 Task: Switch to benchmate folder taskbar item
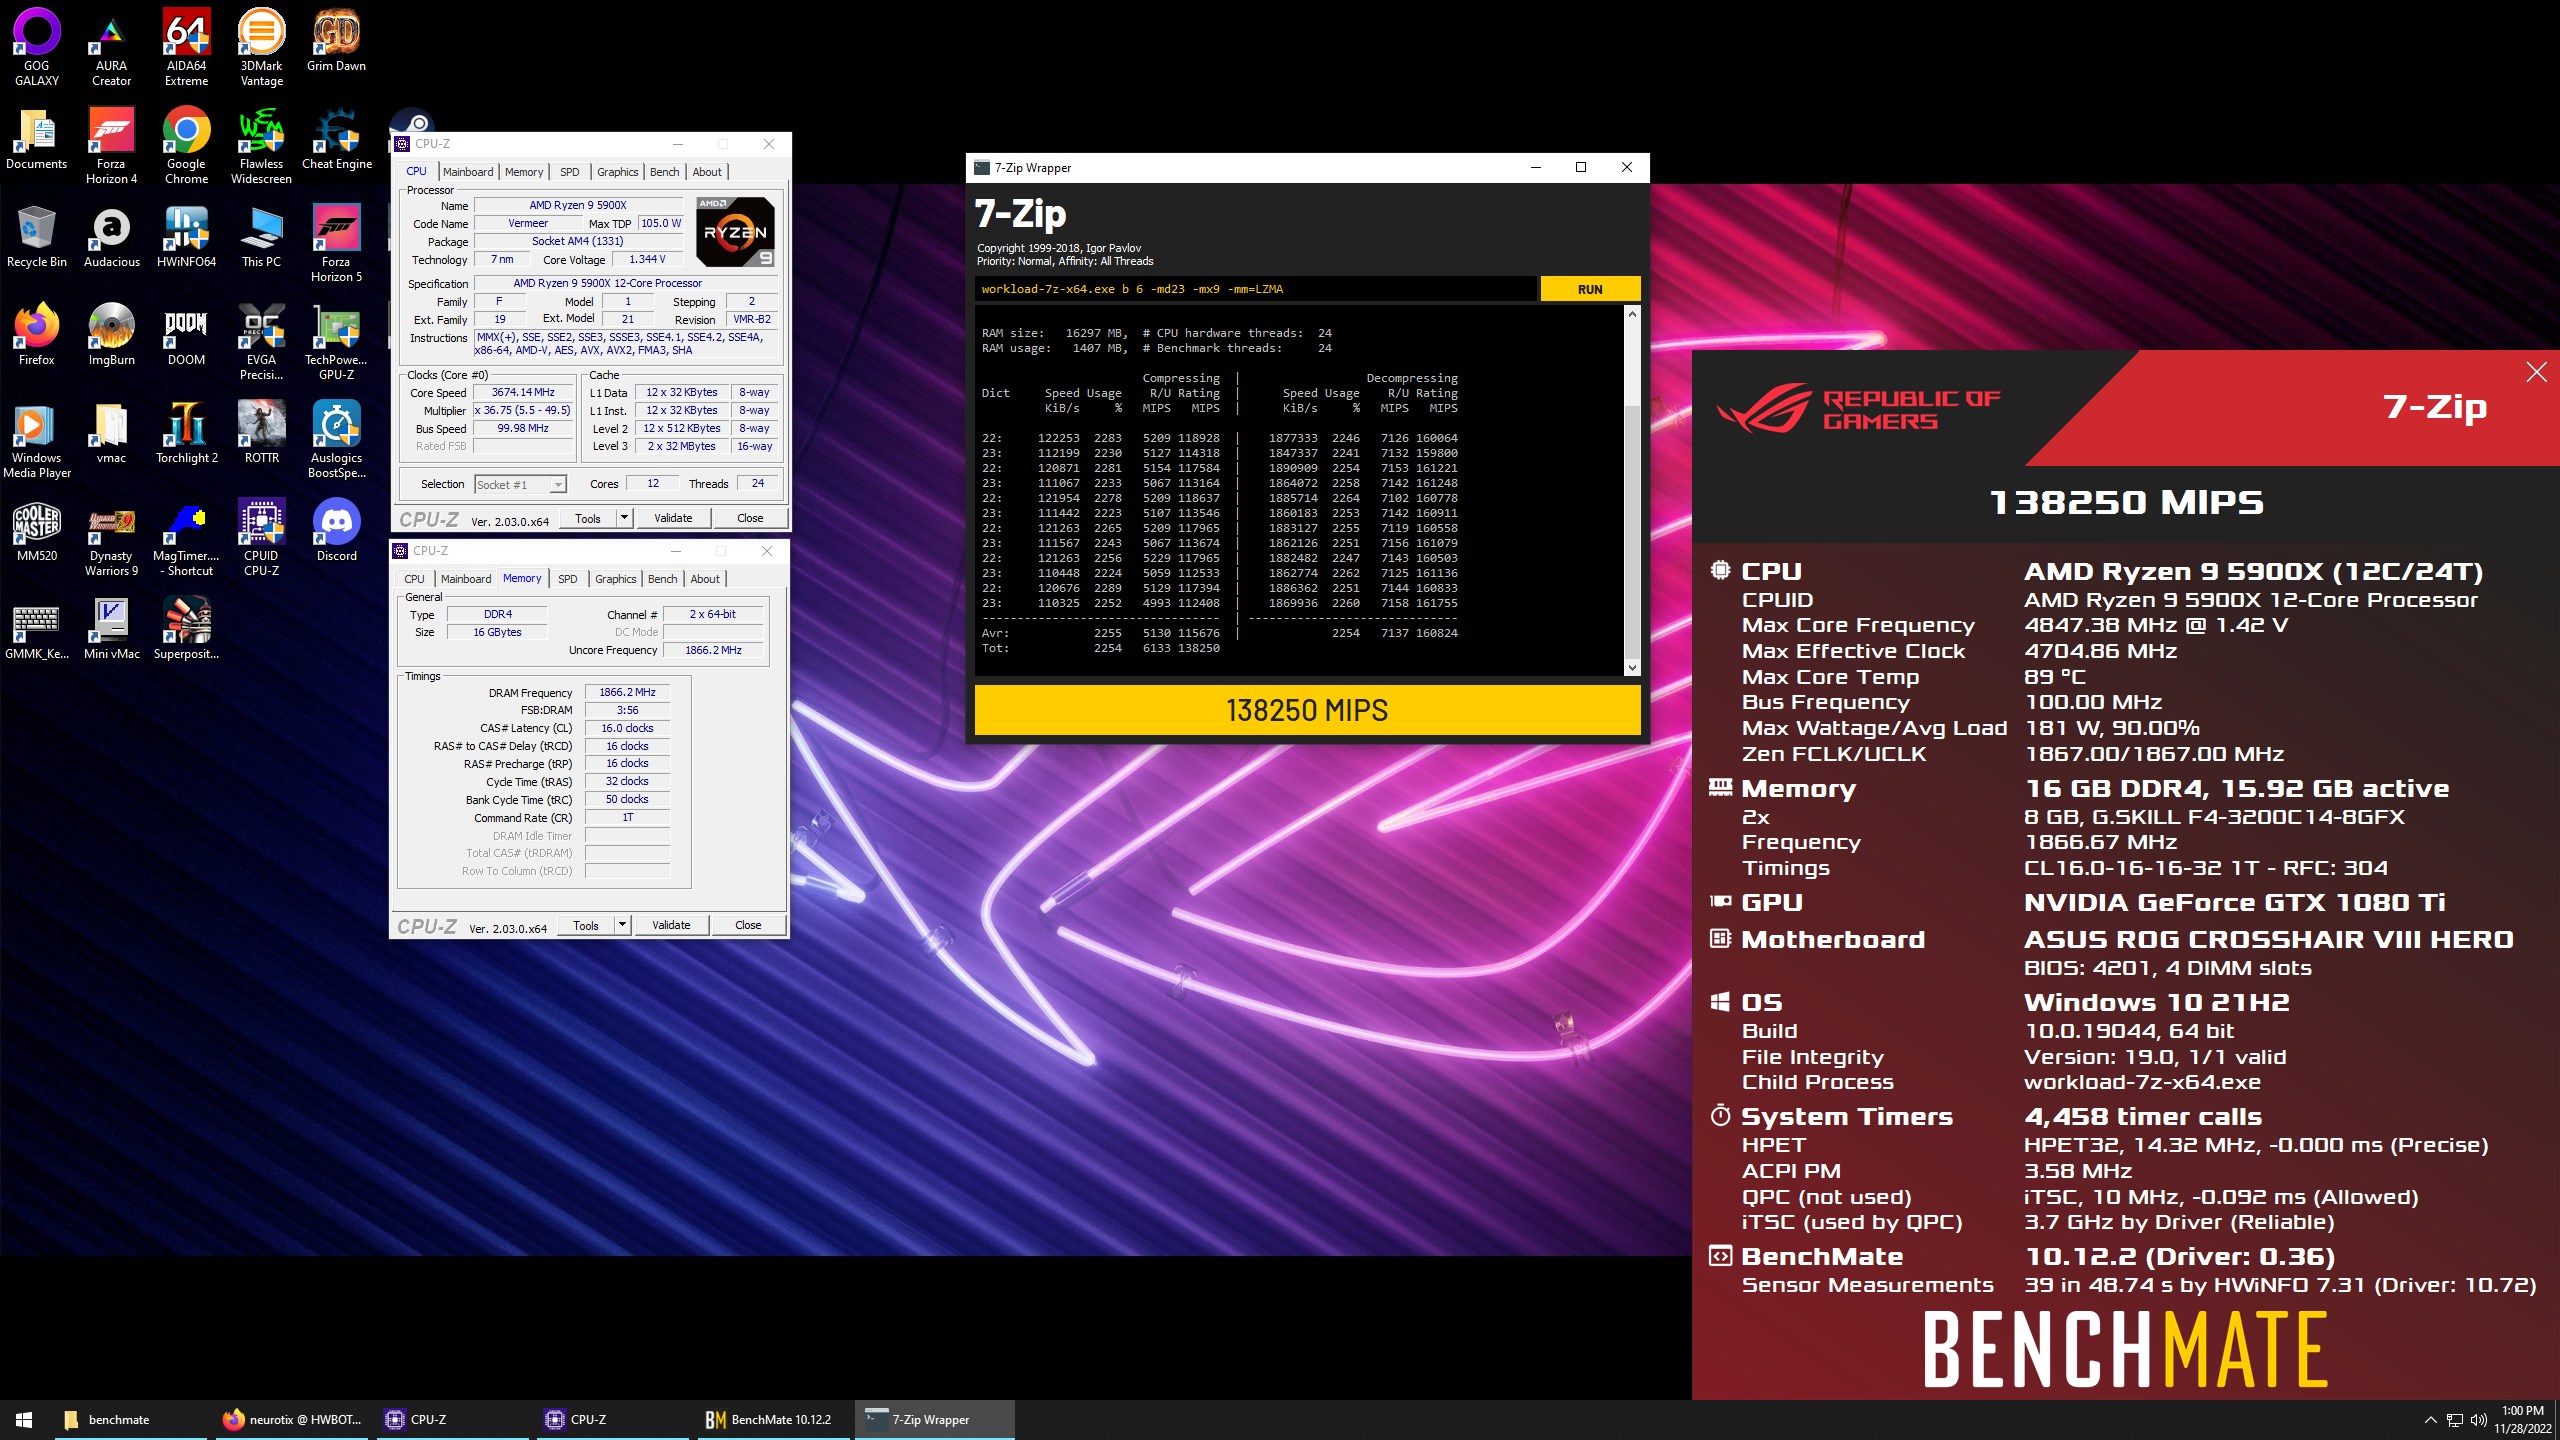(130, 1420)
